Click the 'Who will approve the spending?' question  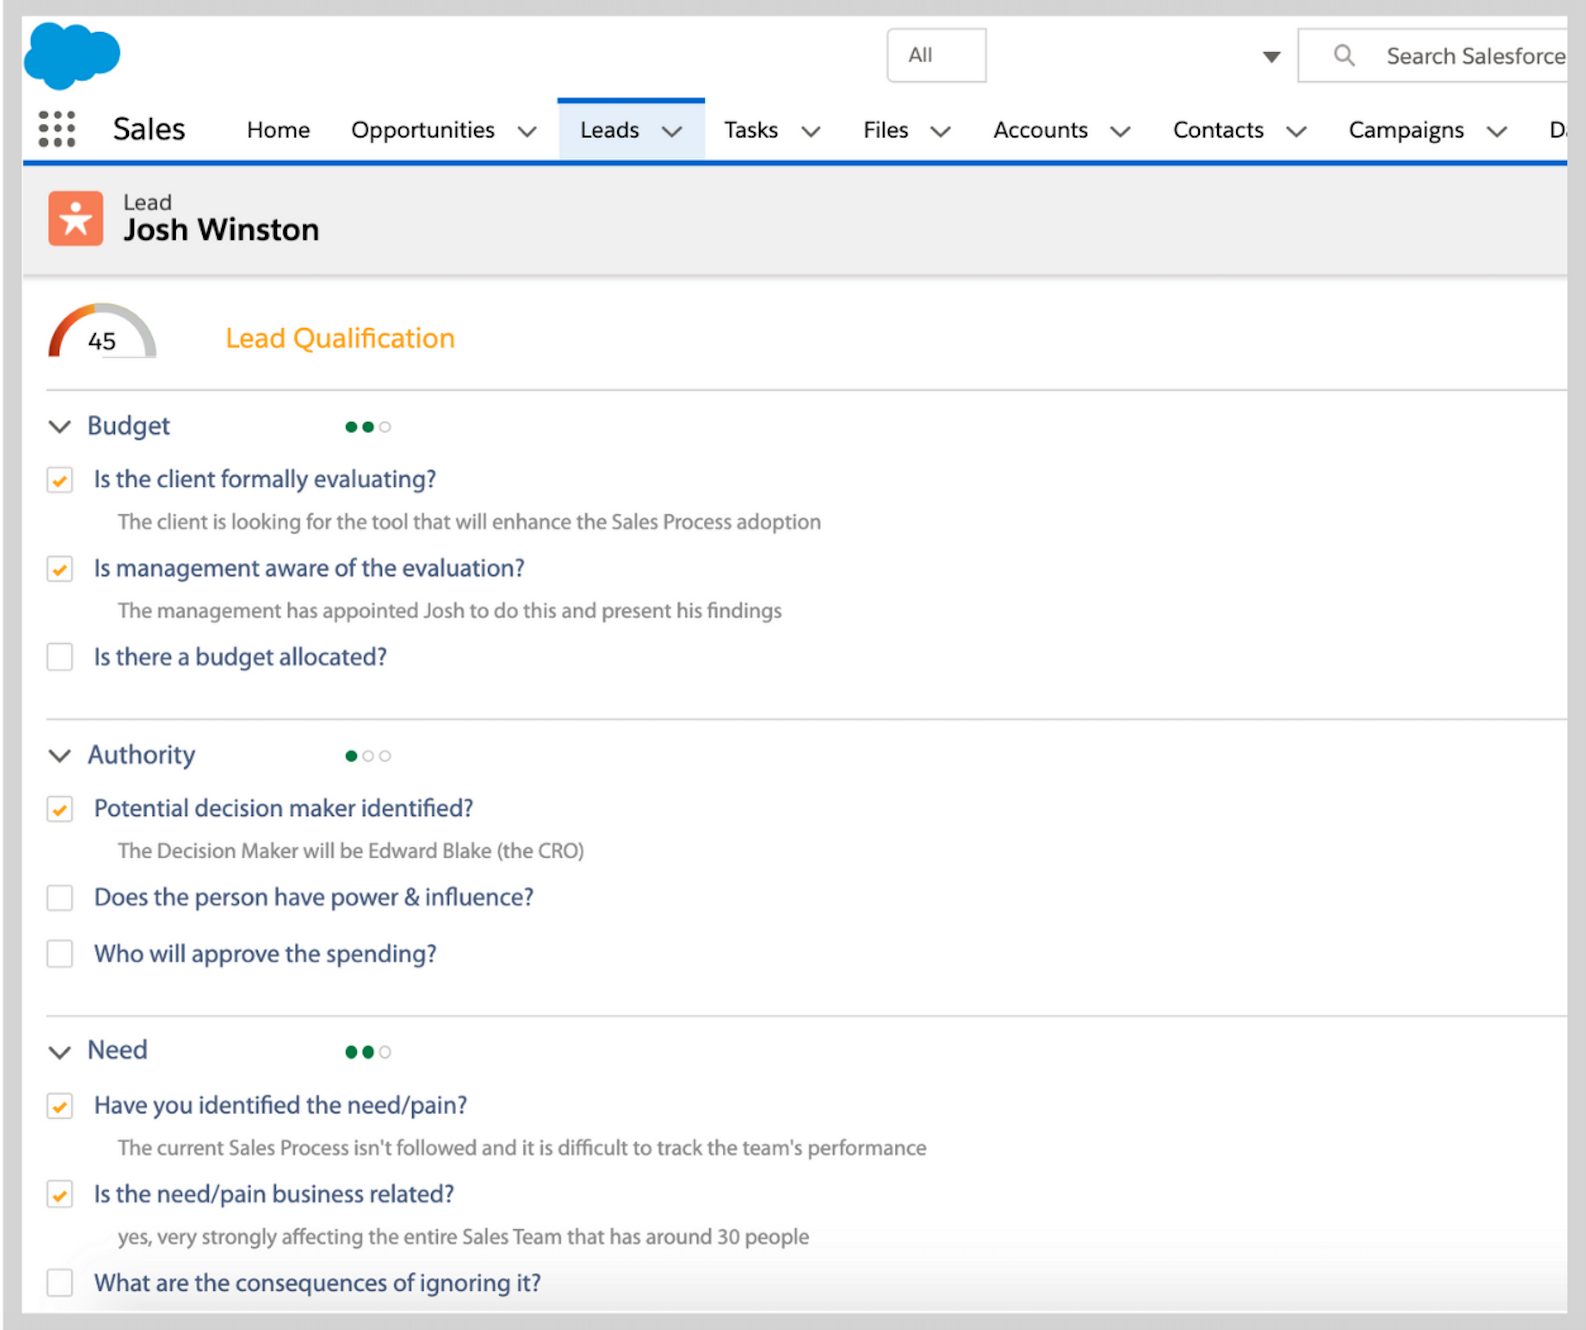click(265, 954)
